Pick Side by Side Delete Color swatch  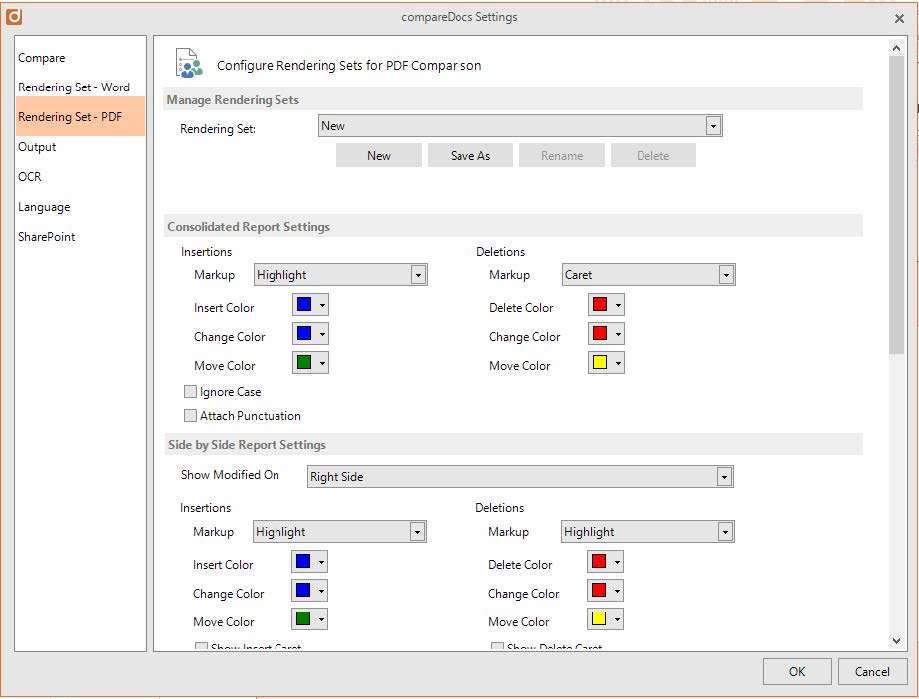[x=605, y=562]
